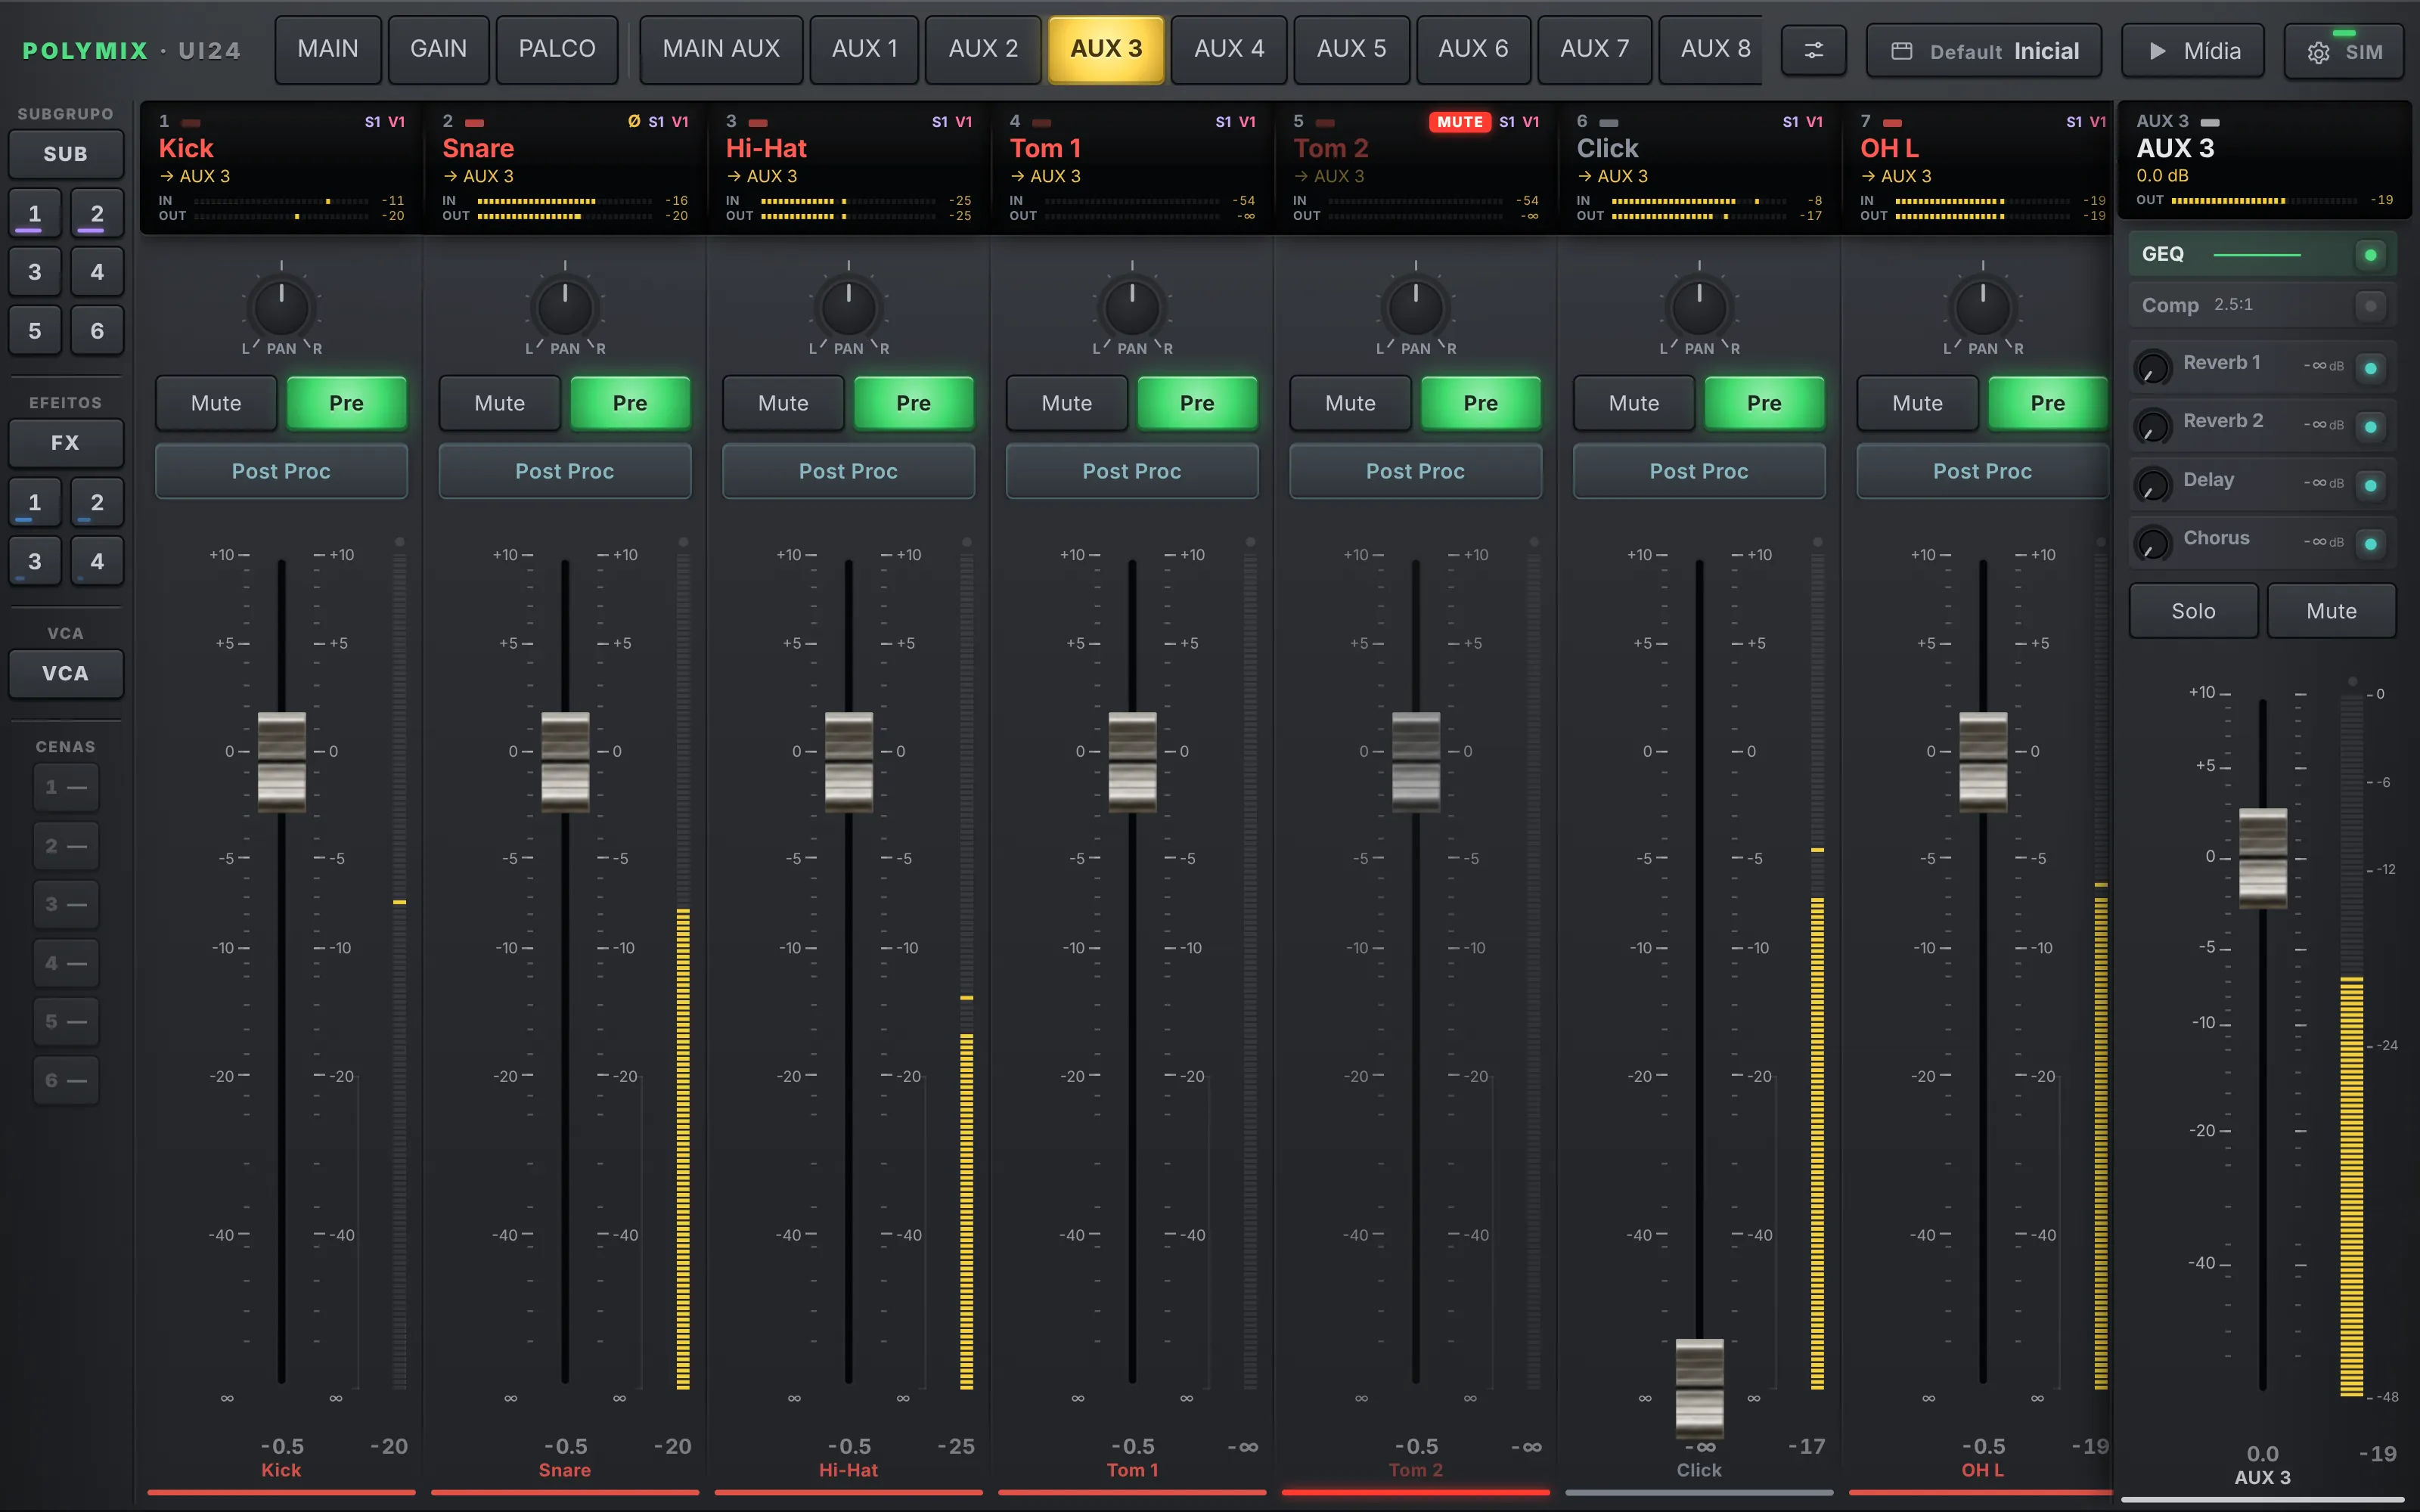Toggle the Chorus enable indicator

pos(2370,543)
